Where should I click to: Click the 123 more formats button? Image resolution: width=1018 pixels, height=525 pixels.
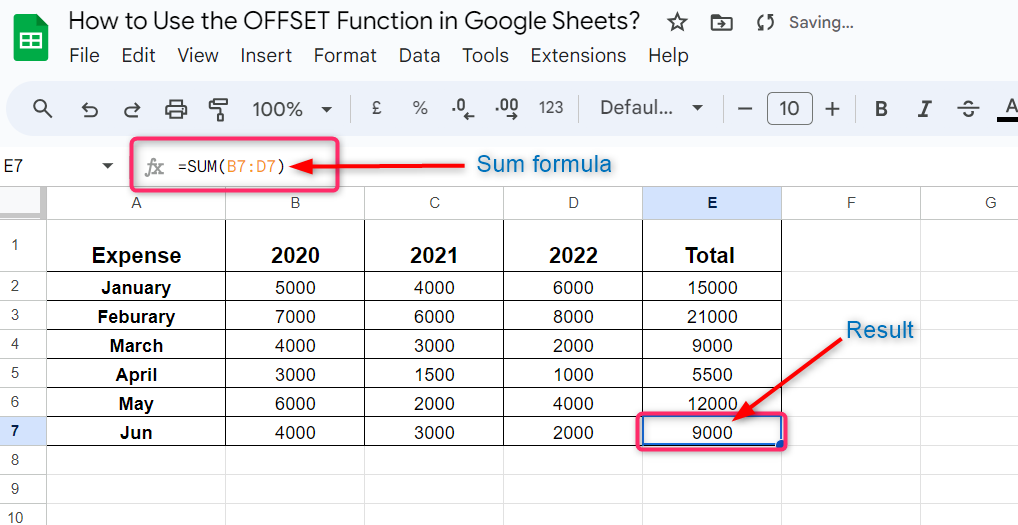[551, 108]
